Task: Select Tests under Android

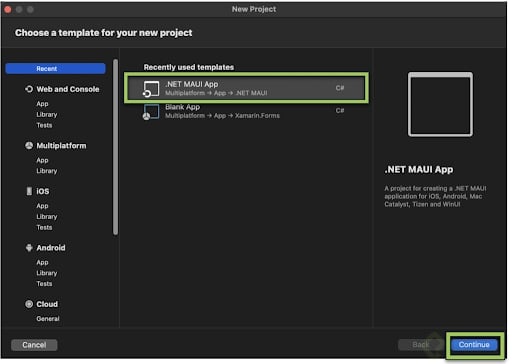Action: pyautogui.click(x=44, y=283)
